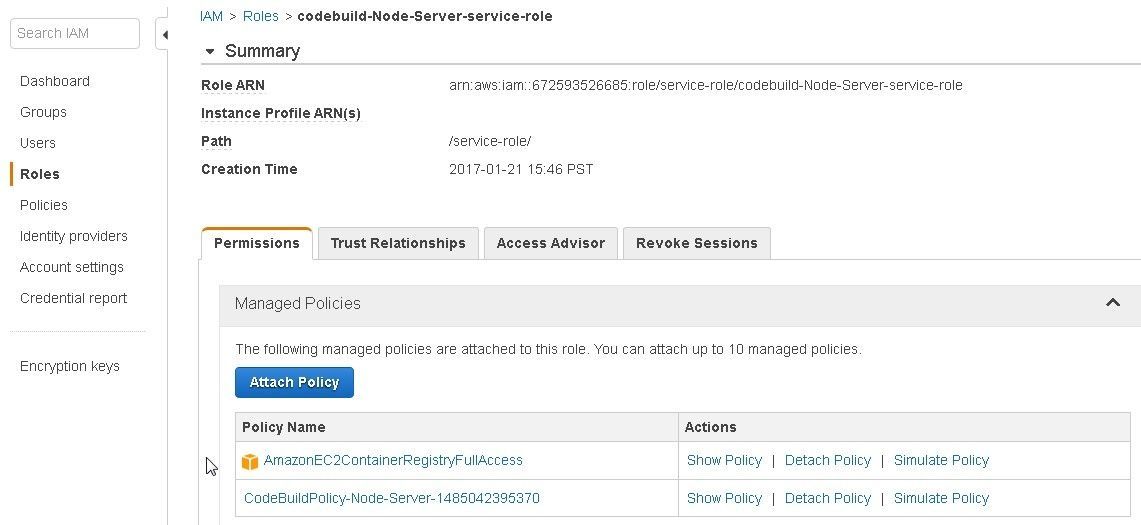Open Users in the sidebar

tap(38, 143)
